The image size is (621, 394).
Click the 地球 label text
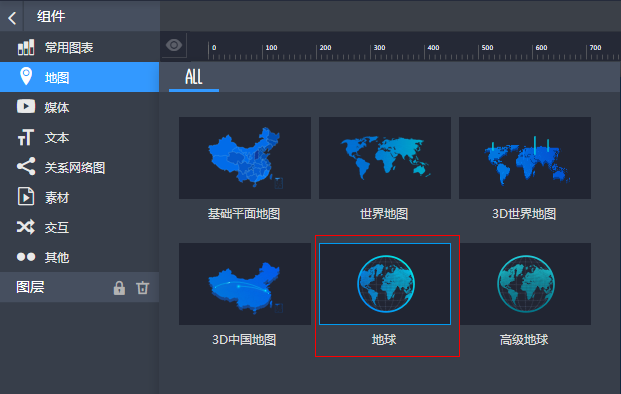click(x=384, y=340)
